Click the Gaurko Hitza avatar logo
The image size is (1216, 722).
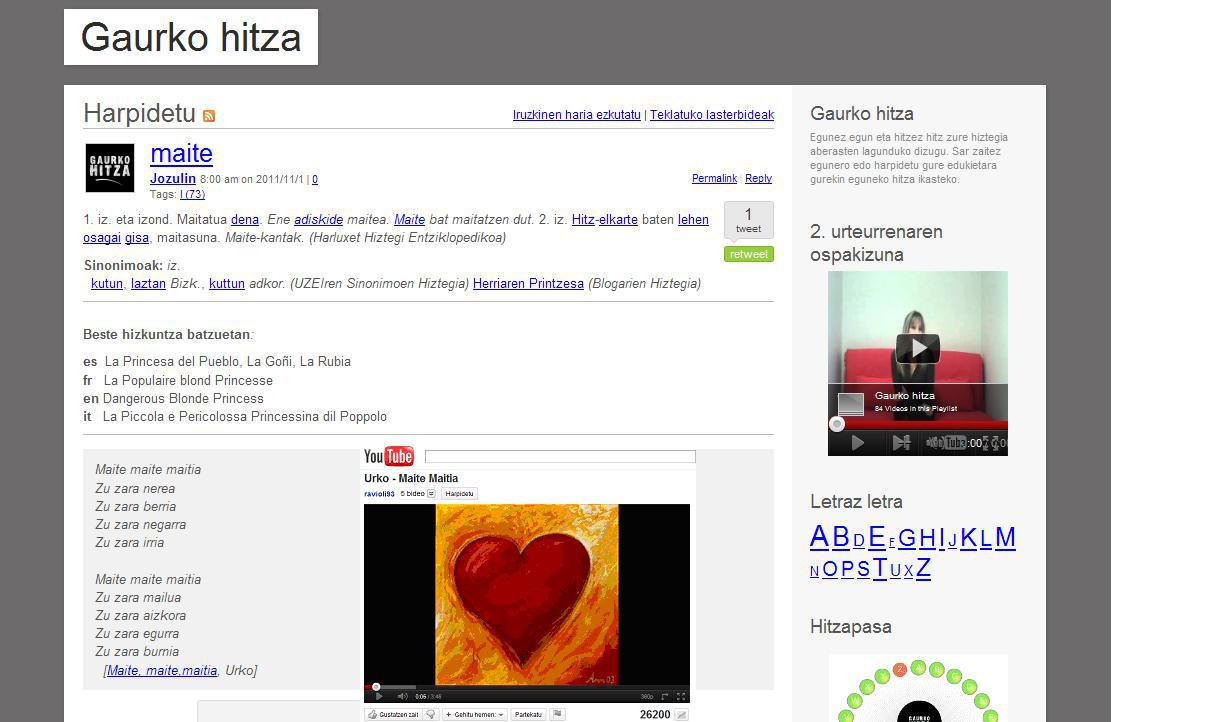[x=109, y=168]
